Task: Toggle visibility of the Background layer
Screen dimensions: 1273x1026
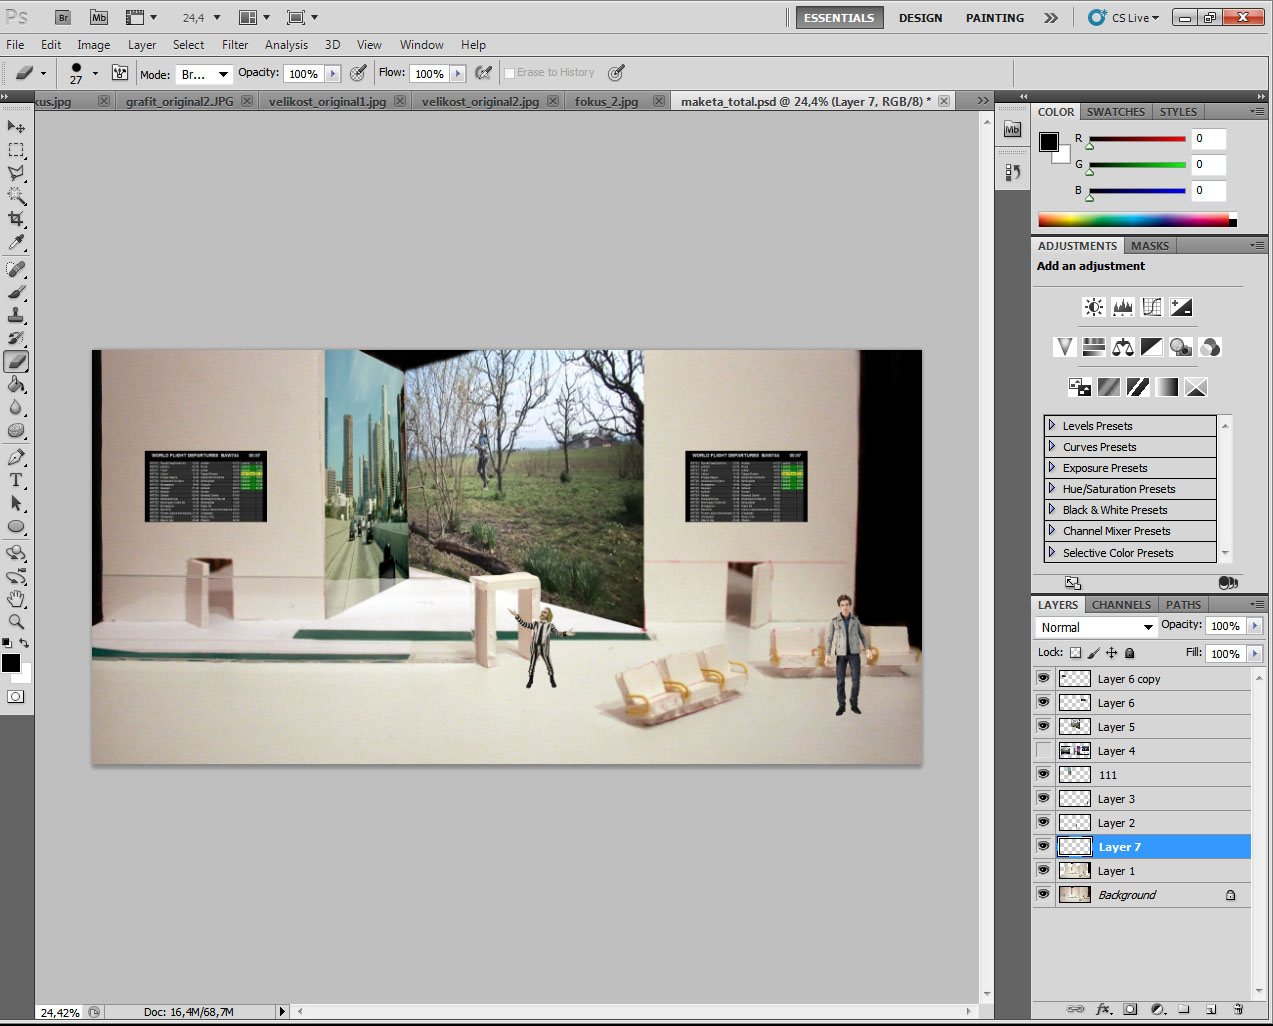Action: click(x=1043, y=894)
